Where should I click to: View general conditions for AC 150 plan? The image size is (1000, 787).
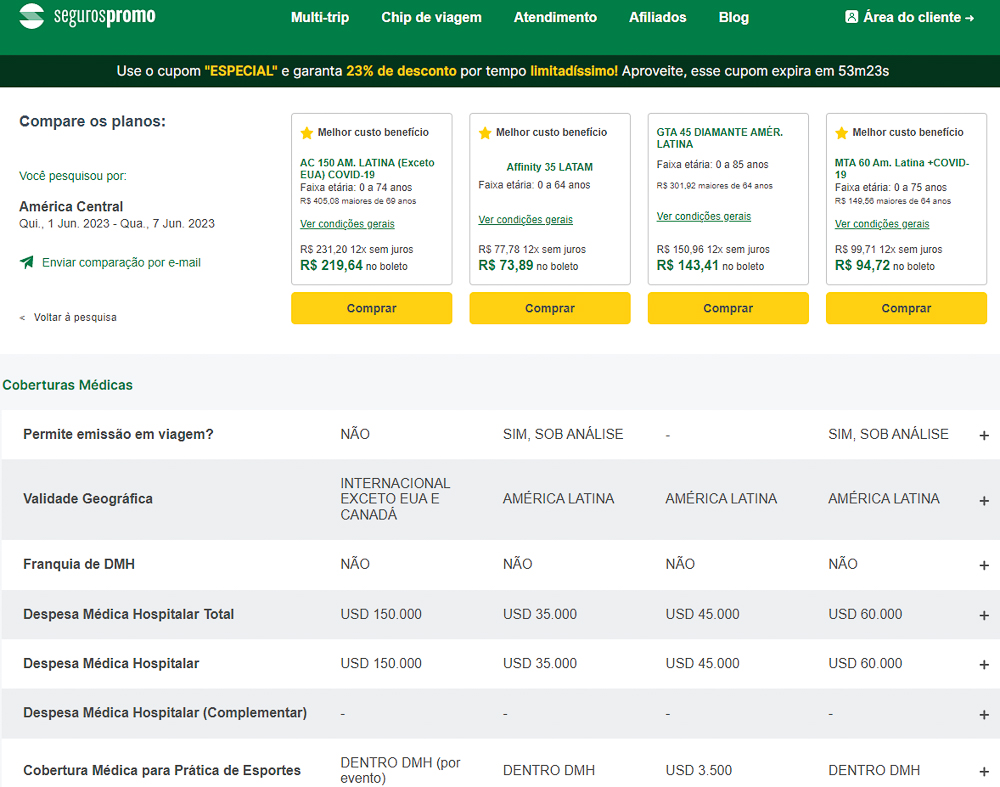(348, 224)
